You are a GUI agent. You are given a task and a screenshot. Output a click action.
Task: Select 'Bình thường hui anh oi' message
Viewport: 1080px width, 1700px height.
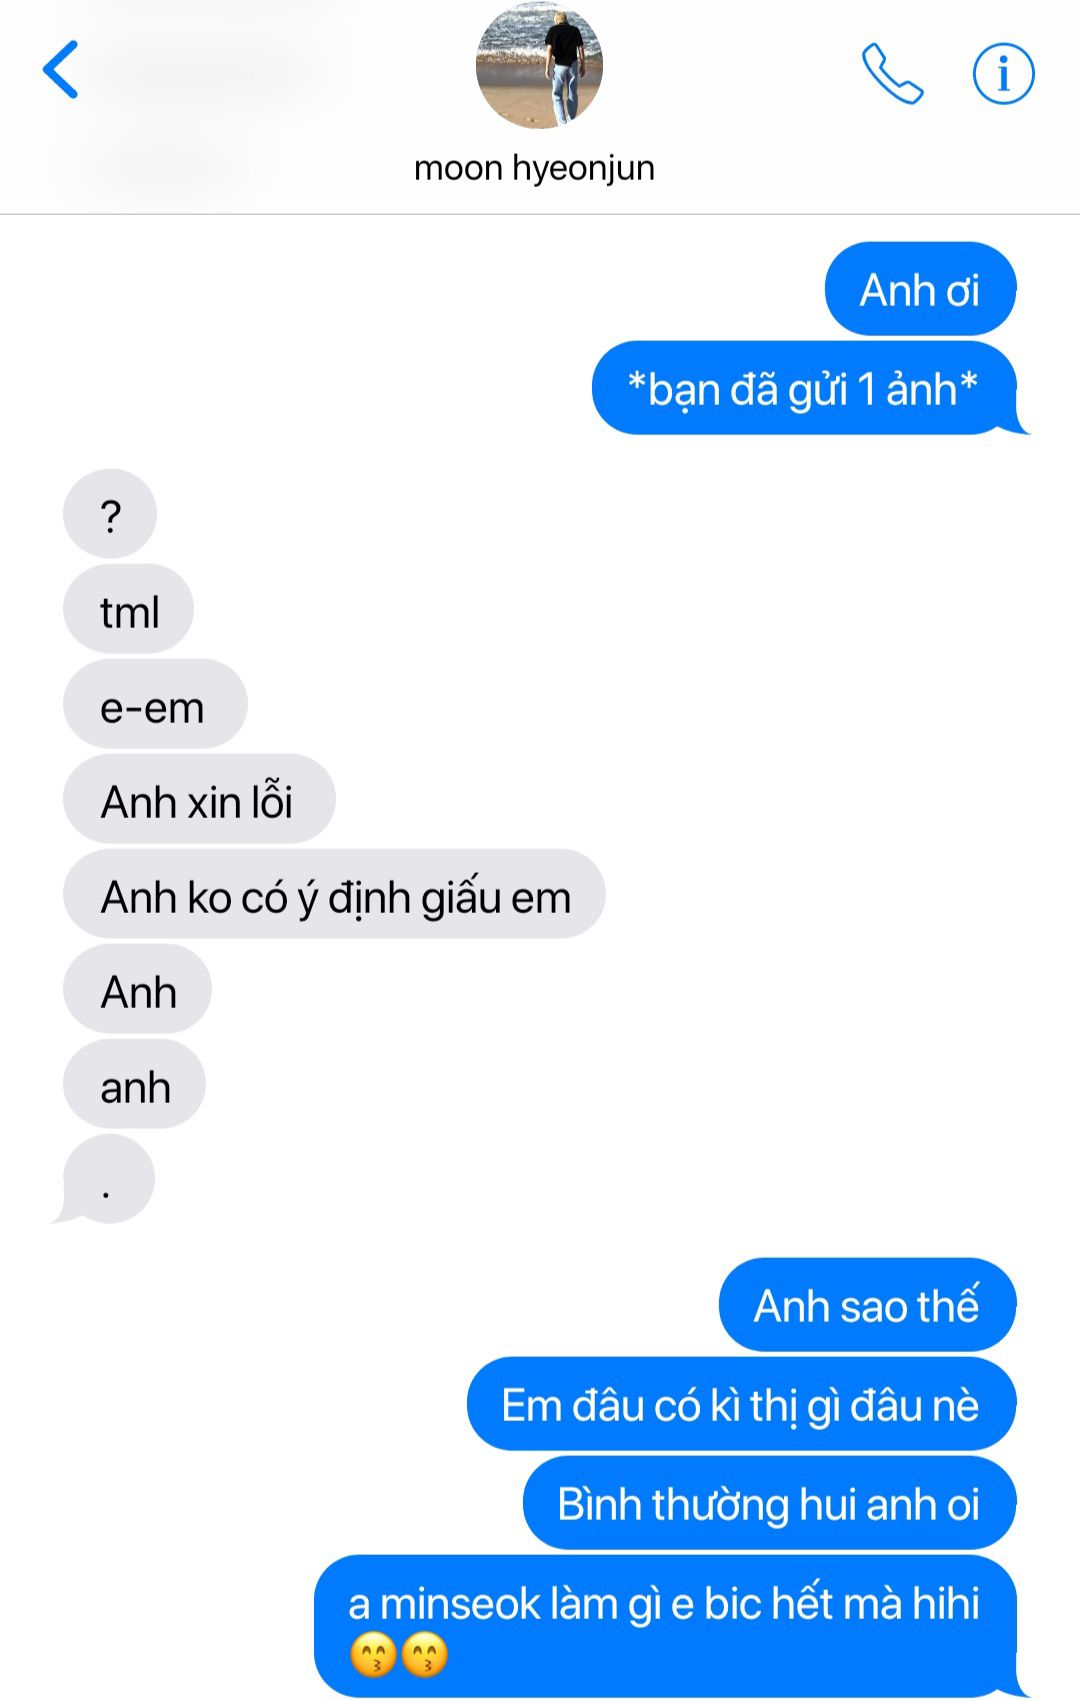[x=769, y=1503]
